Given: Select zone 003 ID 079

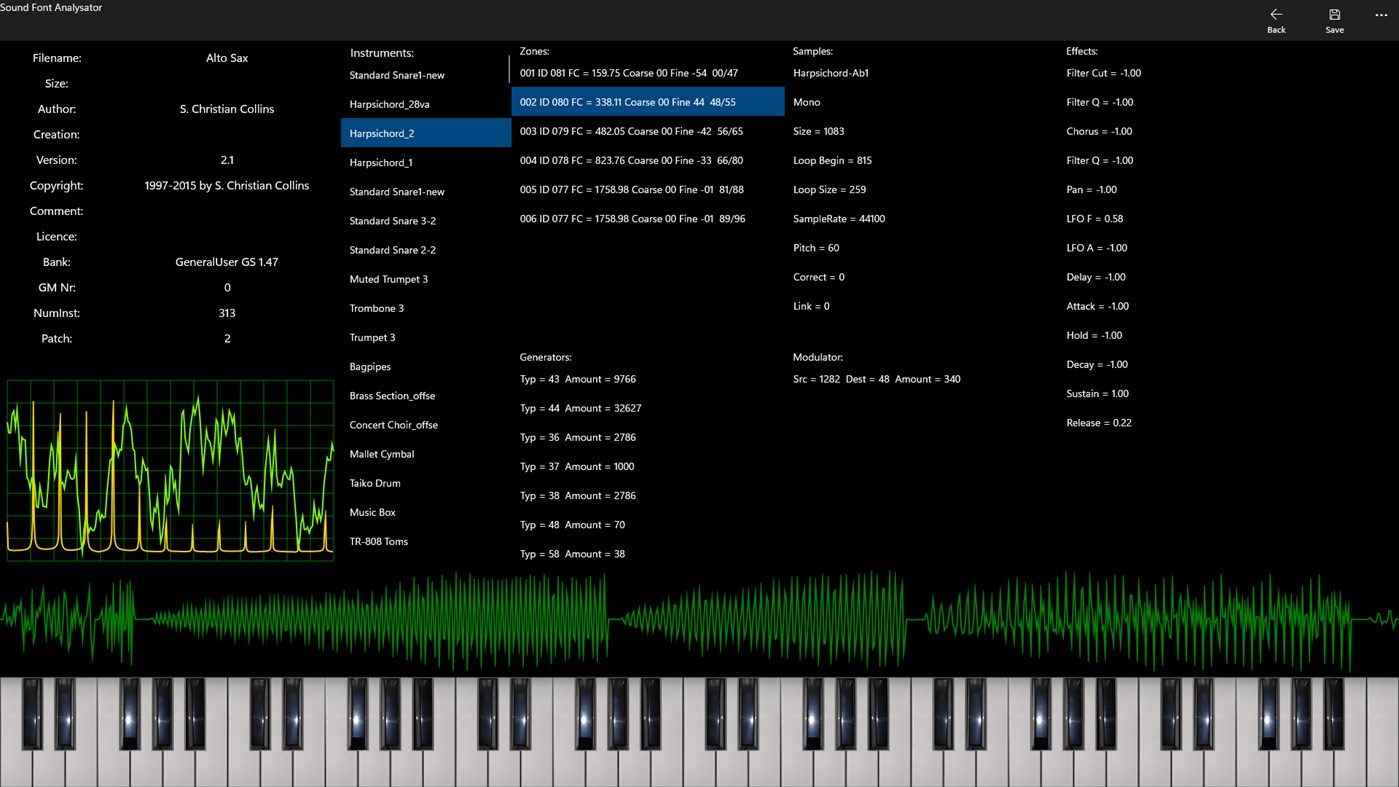Looking at the screenshot, I should 633,131.
